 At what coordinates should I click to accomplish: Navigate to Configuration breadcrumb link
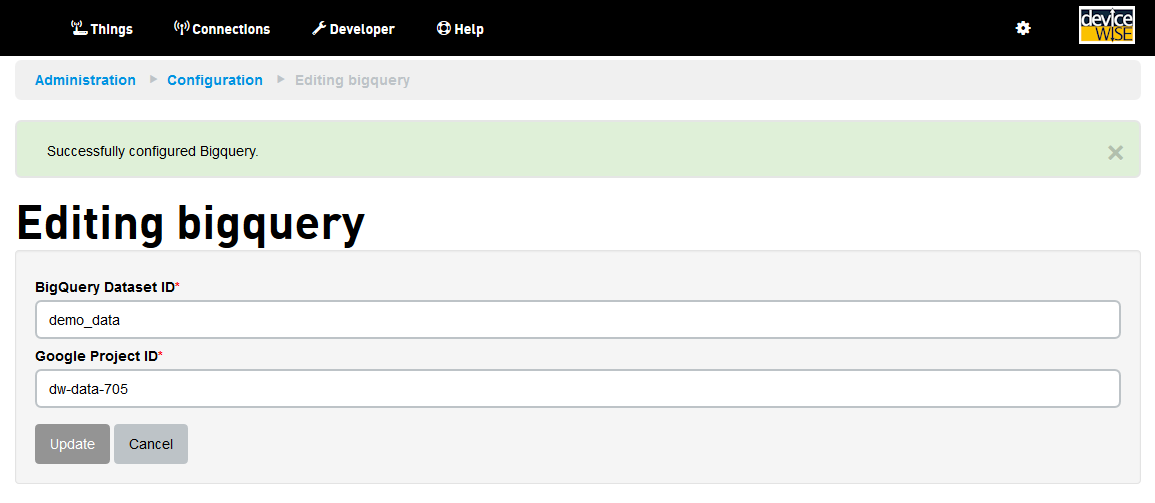pyautogui.click(x=215, y=80)
